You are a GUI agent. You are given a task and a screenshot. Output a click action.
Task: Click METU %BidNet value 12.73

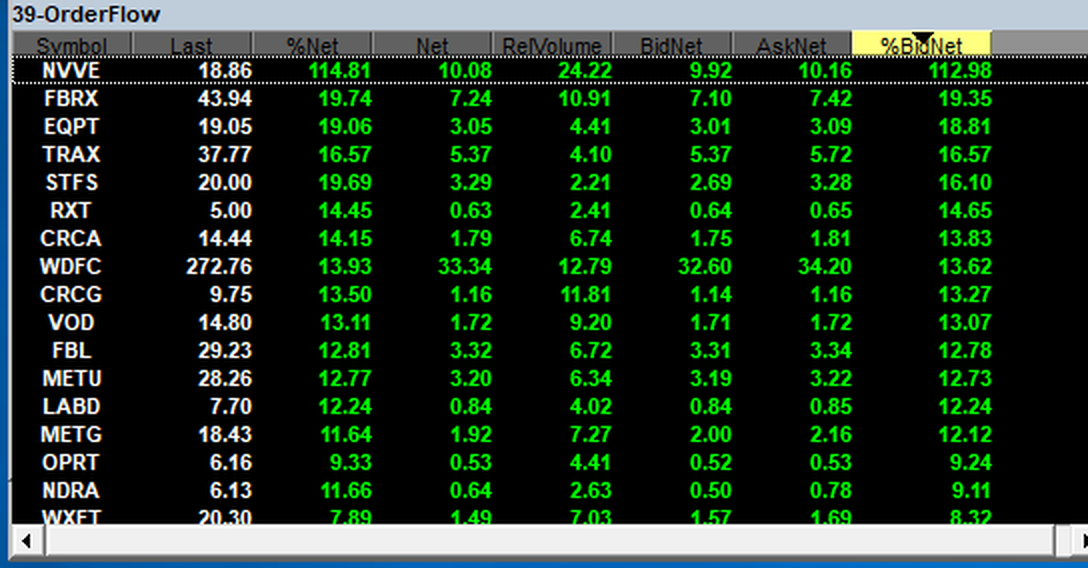(965, 379)
